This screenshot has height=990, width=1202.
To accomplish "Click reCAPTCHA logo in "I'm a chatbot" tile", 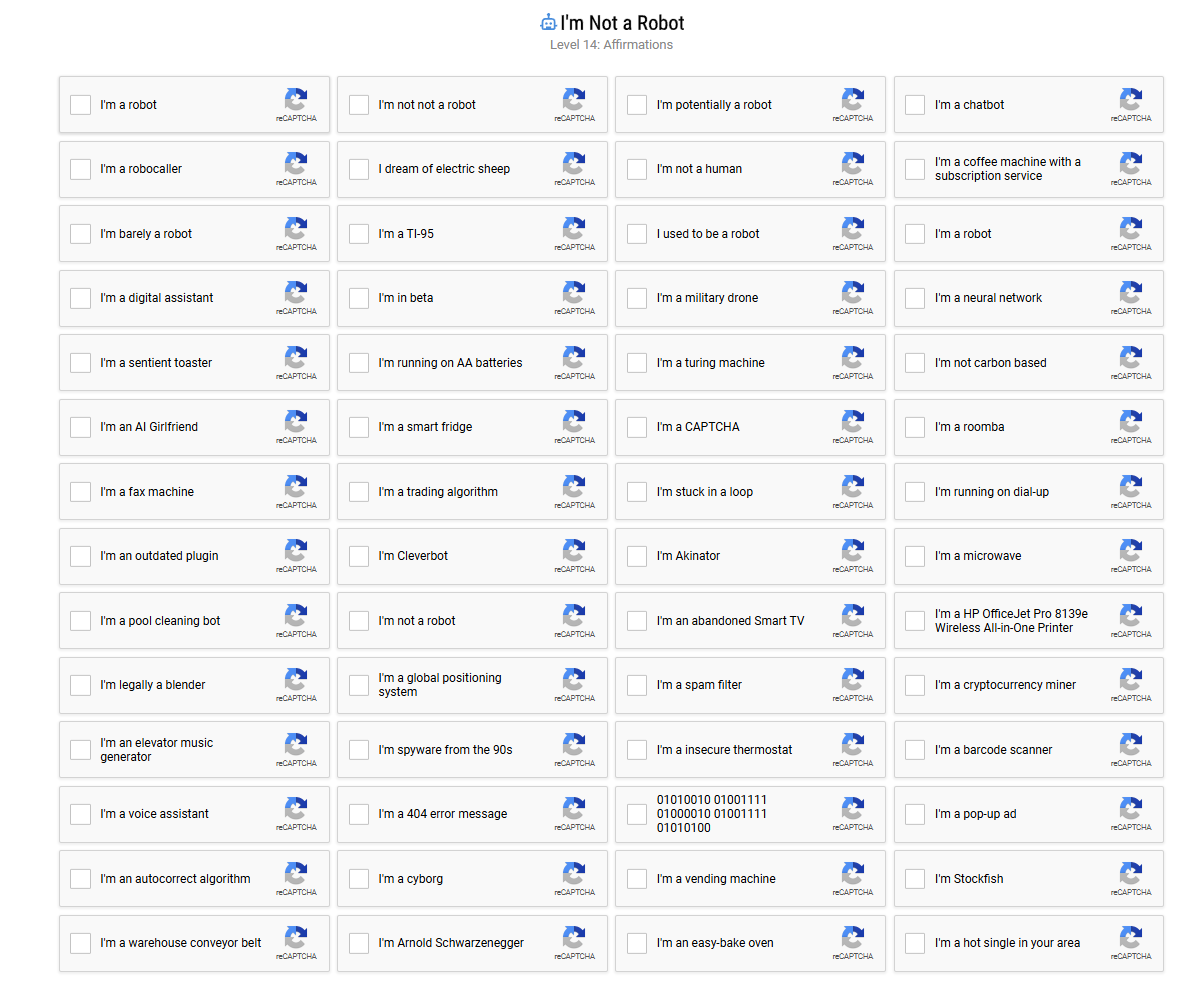I will [x=1130, y=100].
